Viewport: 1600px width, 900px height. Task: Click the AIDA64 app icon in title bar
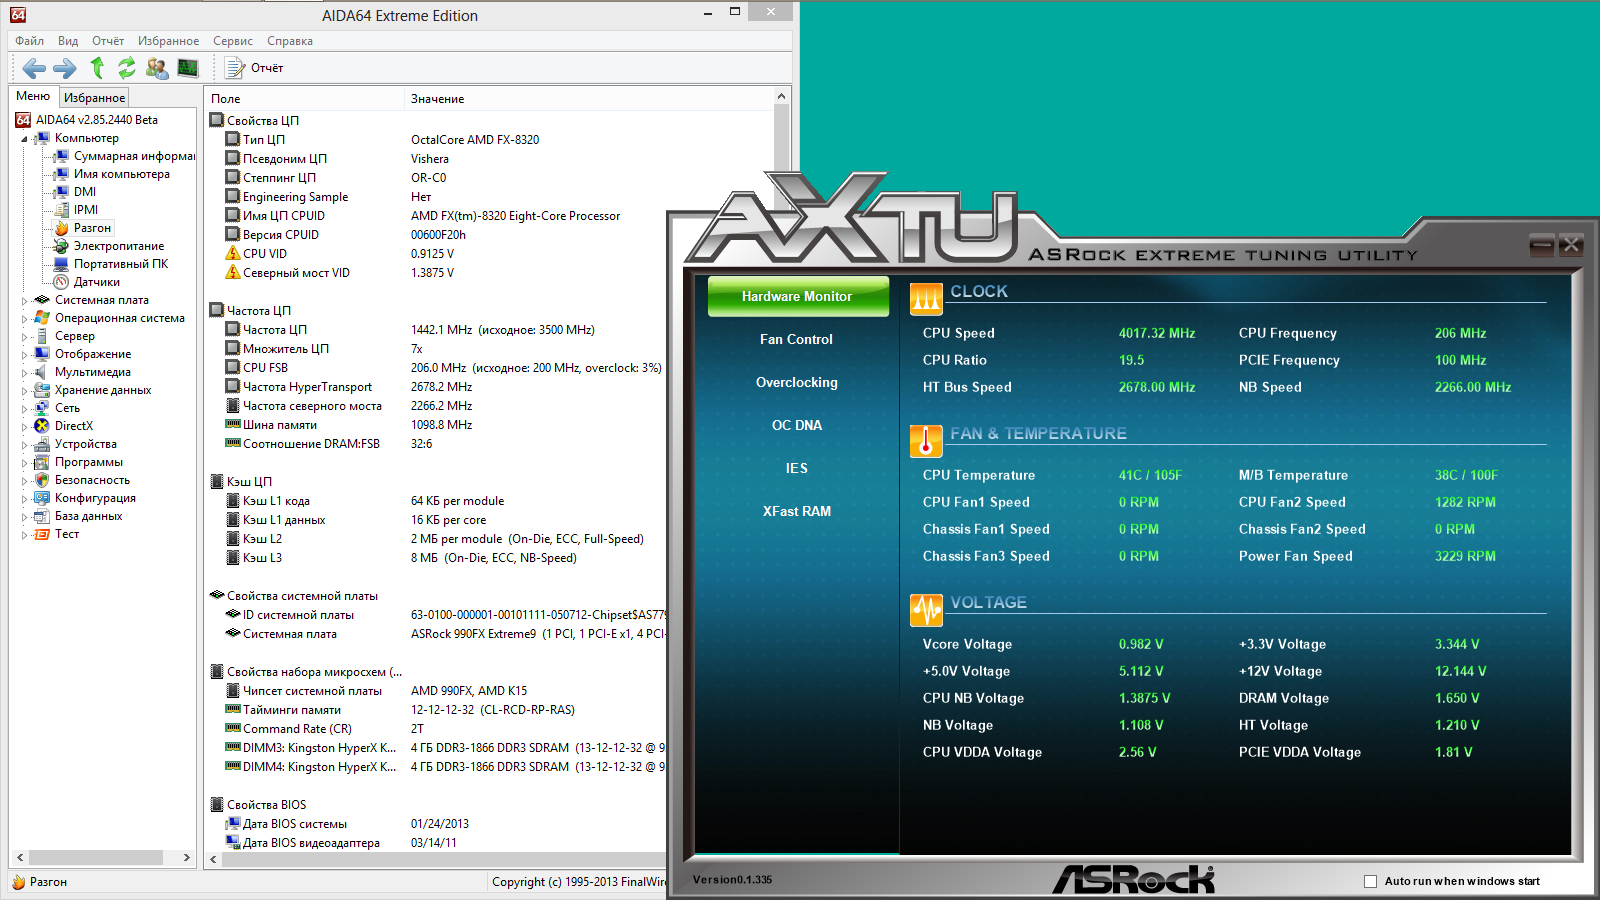[x=18, y=15]
